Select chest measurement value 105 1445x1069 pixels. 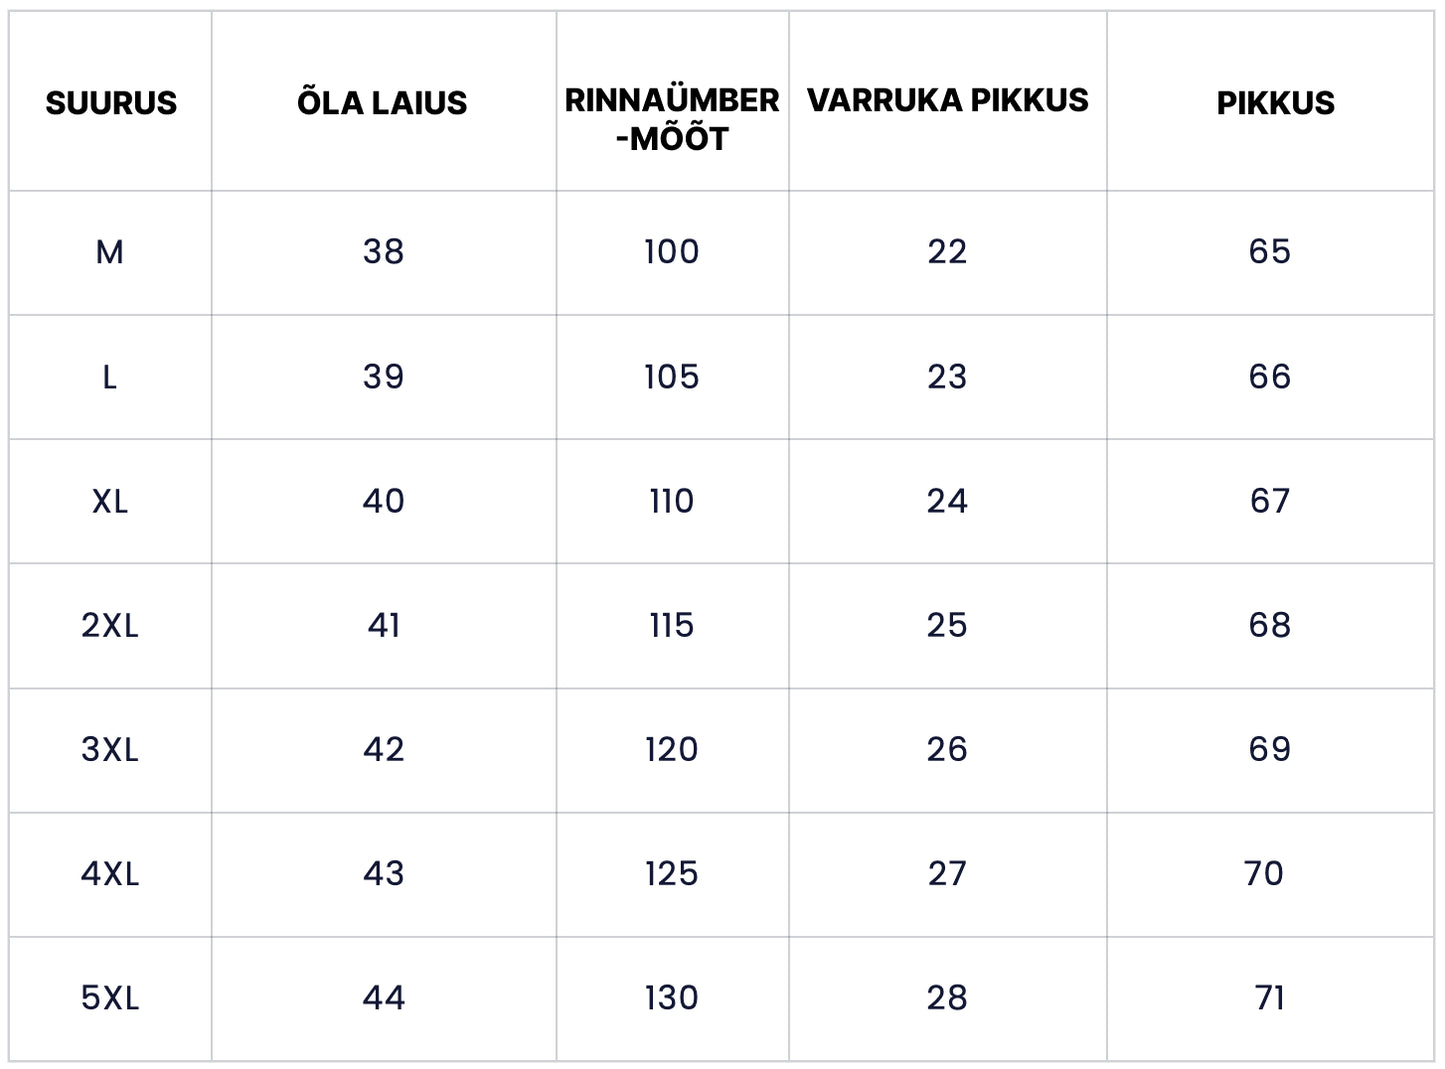click(671, 377)
